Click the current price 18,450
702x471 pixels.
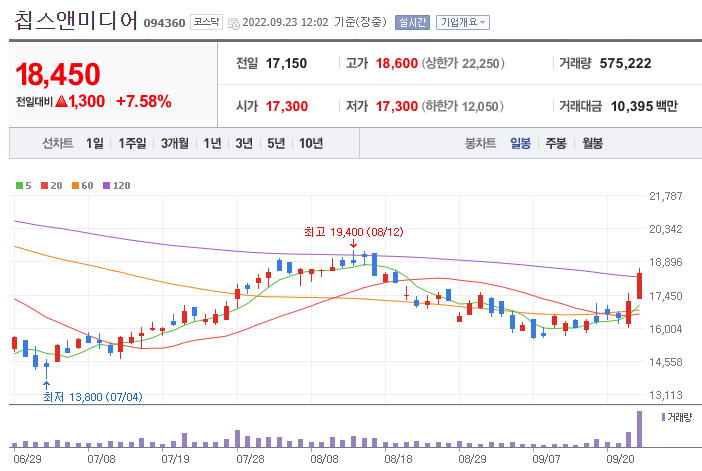(x=58, y=74)
